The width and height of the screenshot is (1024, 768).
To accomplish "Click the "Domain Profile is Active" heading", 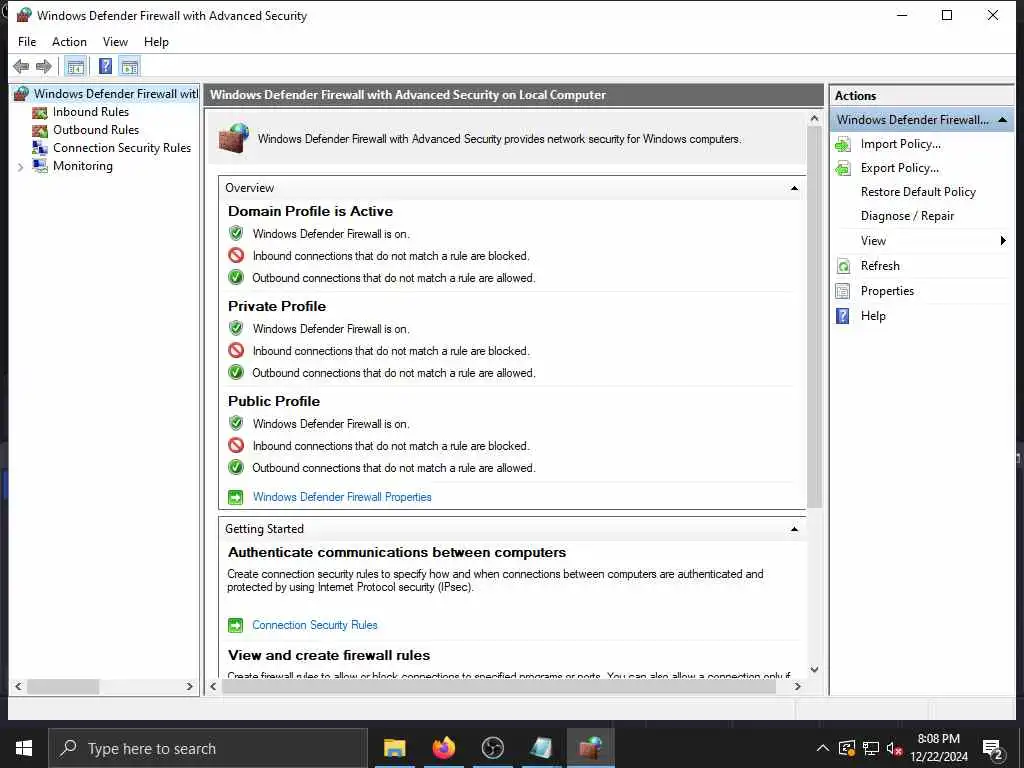I will 310,212.
